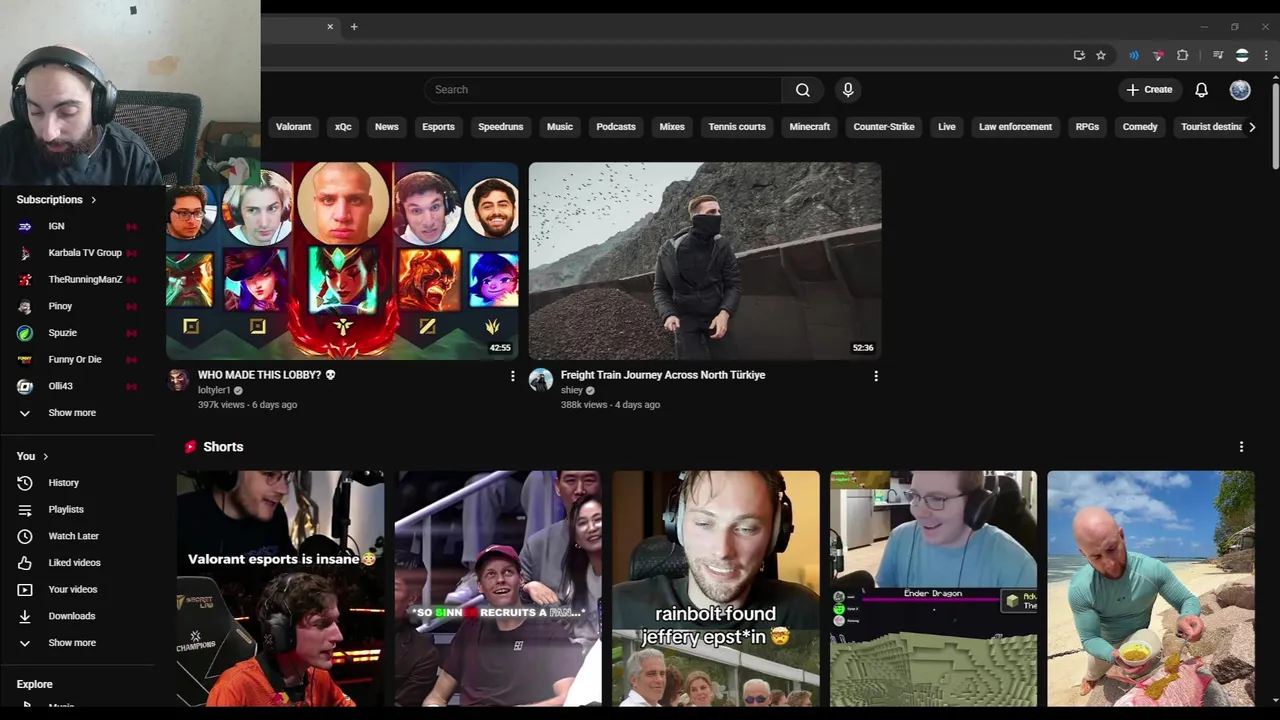The height and width of the screenshot is (720, 1280).
Task: Select the Esports category chip
Action: click(438, 127)
